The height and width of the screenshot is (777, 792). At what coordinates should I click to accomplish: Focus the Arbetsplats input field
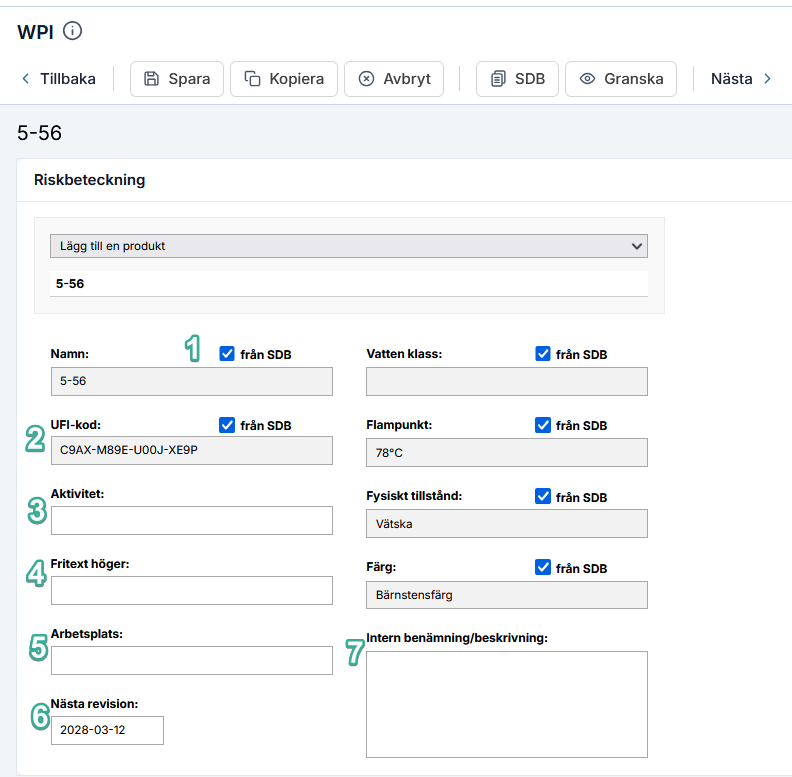[191, 660]
